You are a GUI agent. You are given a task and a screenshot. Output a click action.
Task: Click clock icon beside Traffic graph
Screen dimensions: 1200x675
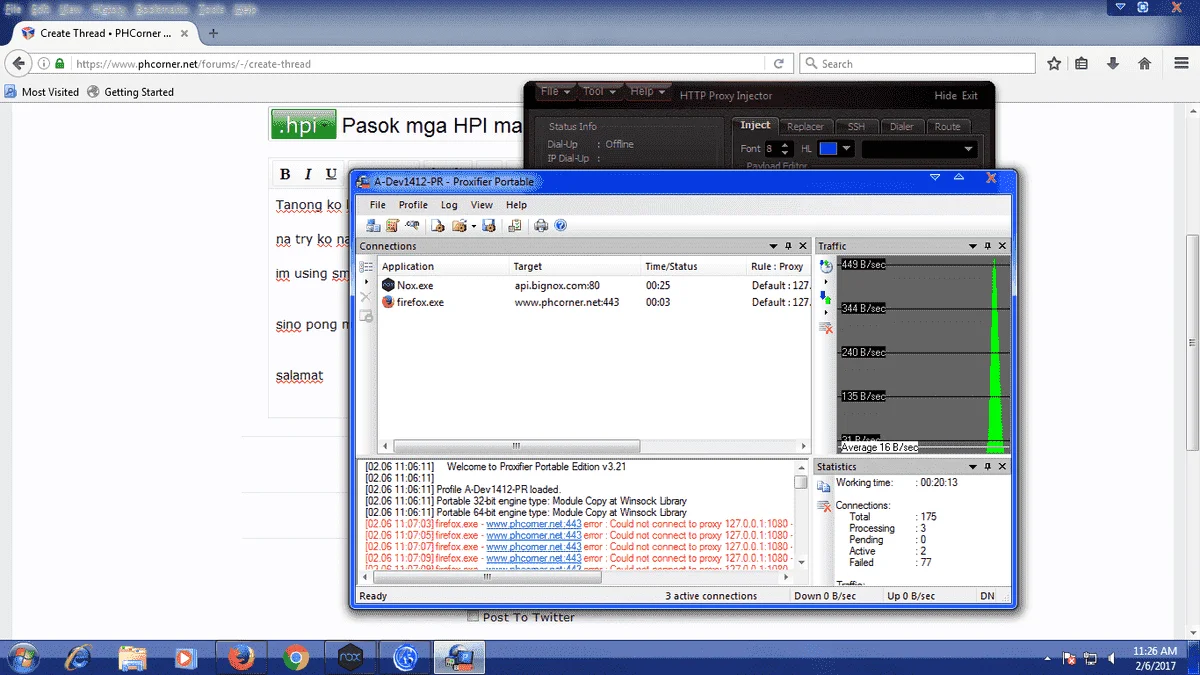[826, 267]
